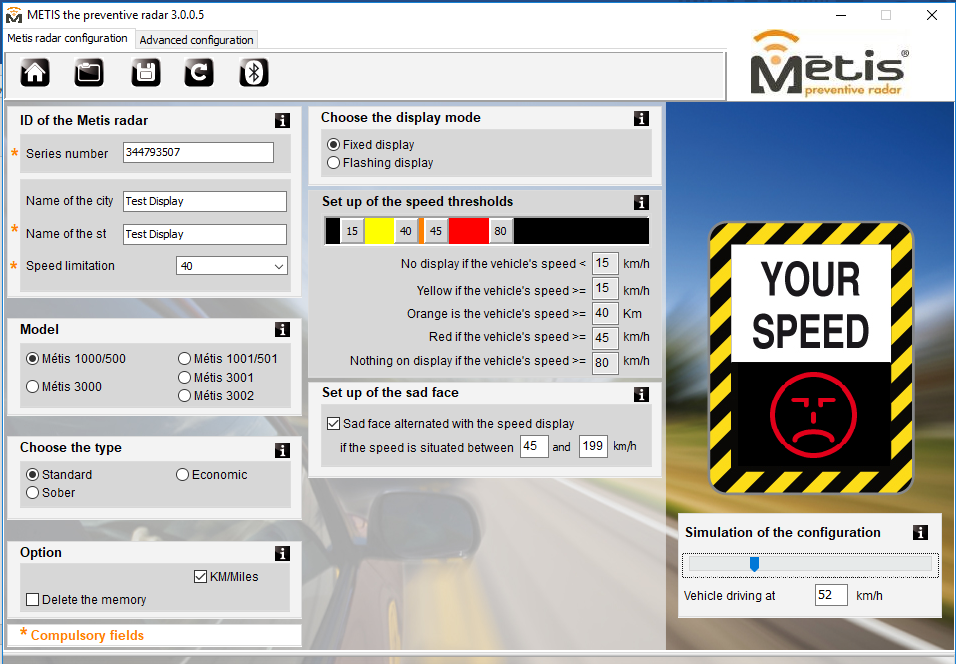Show info for Choose the display mode
956x664 pixels.
tap(641, 119)
